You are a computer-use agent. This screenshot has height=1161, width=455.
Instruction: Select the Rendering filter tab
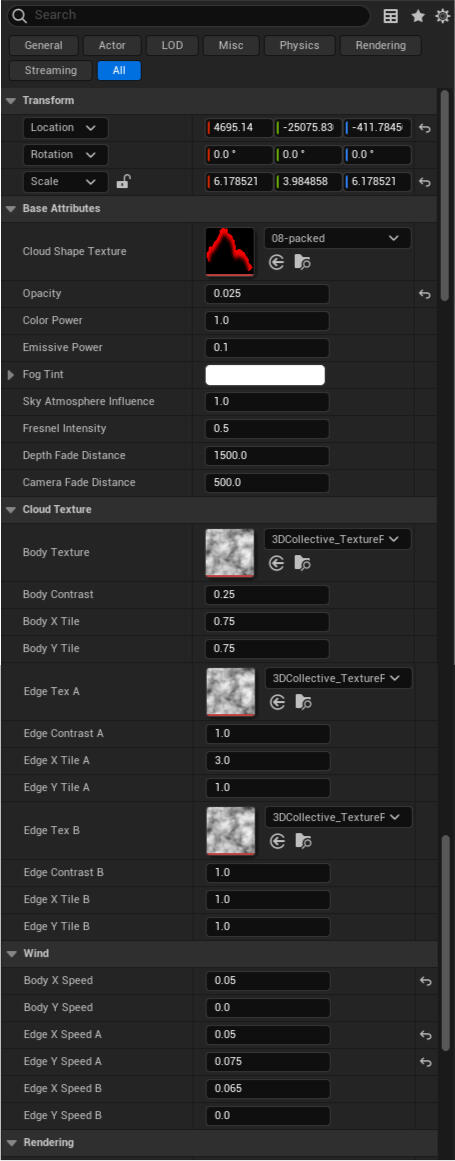[380, 45]
